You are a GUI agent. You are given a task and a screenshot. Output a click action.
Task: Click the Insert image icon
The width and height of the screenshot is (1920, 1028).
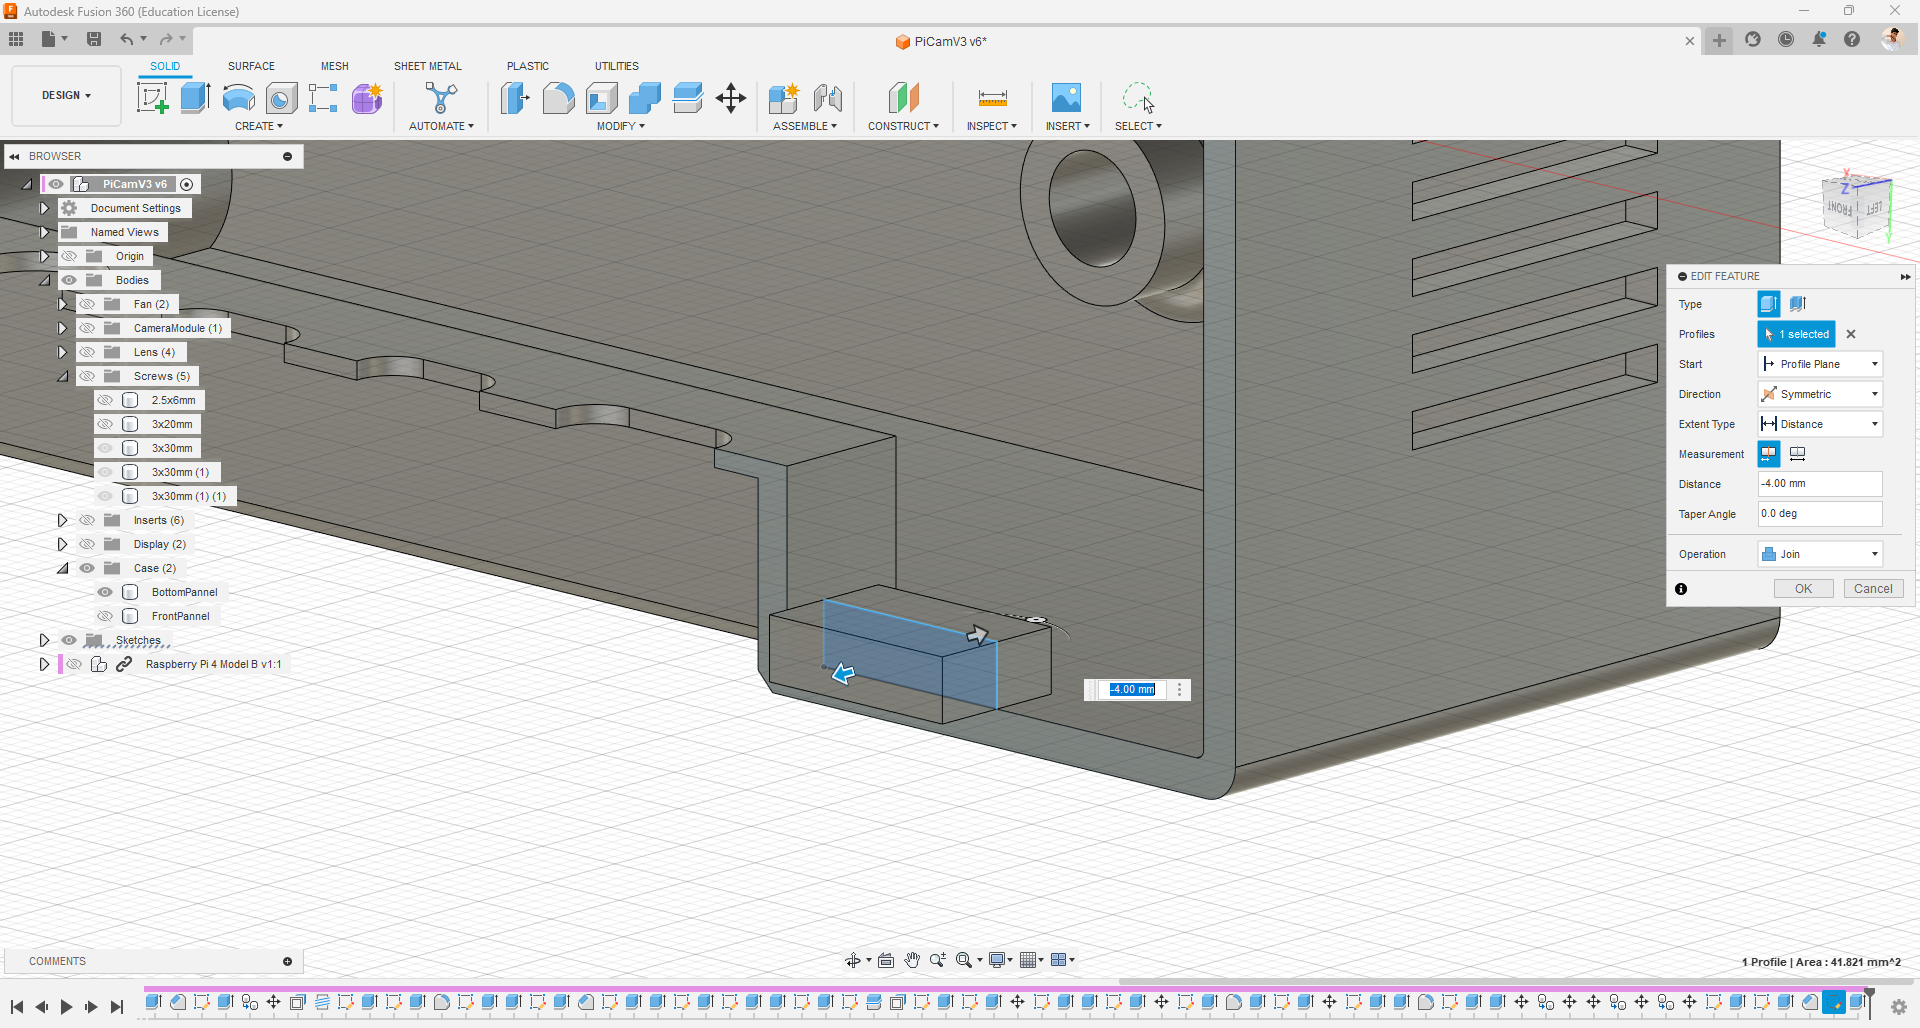click(1066, 98)
